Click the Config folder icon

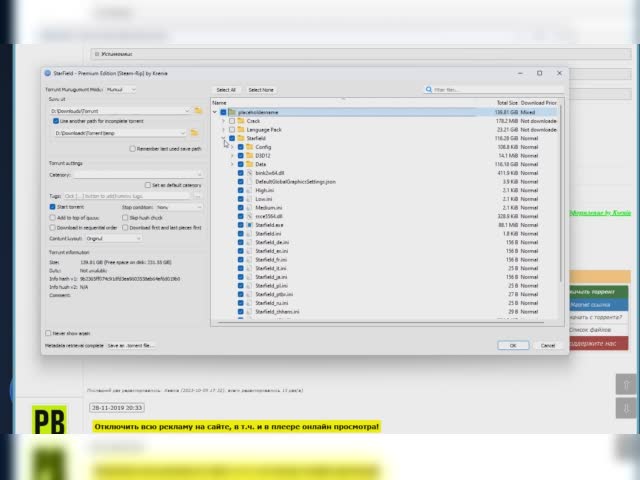pyautogui.click(x=249, y=147)
